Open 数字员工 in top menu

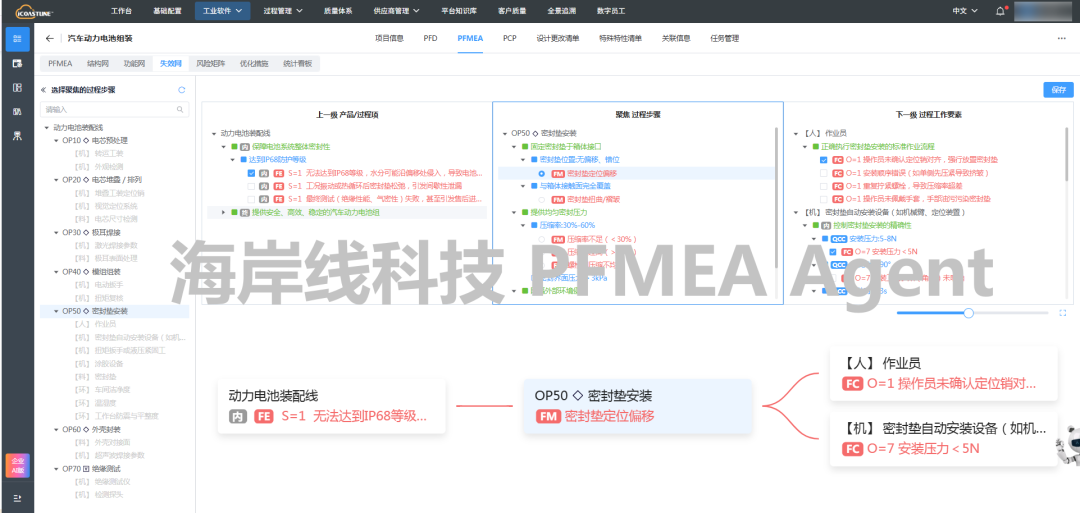point(610,11)
